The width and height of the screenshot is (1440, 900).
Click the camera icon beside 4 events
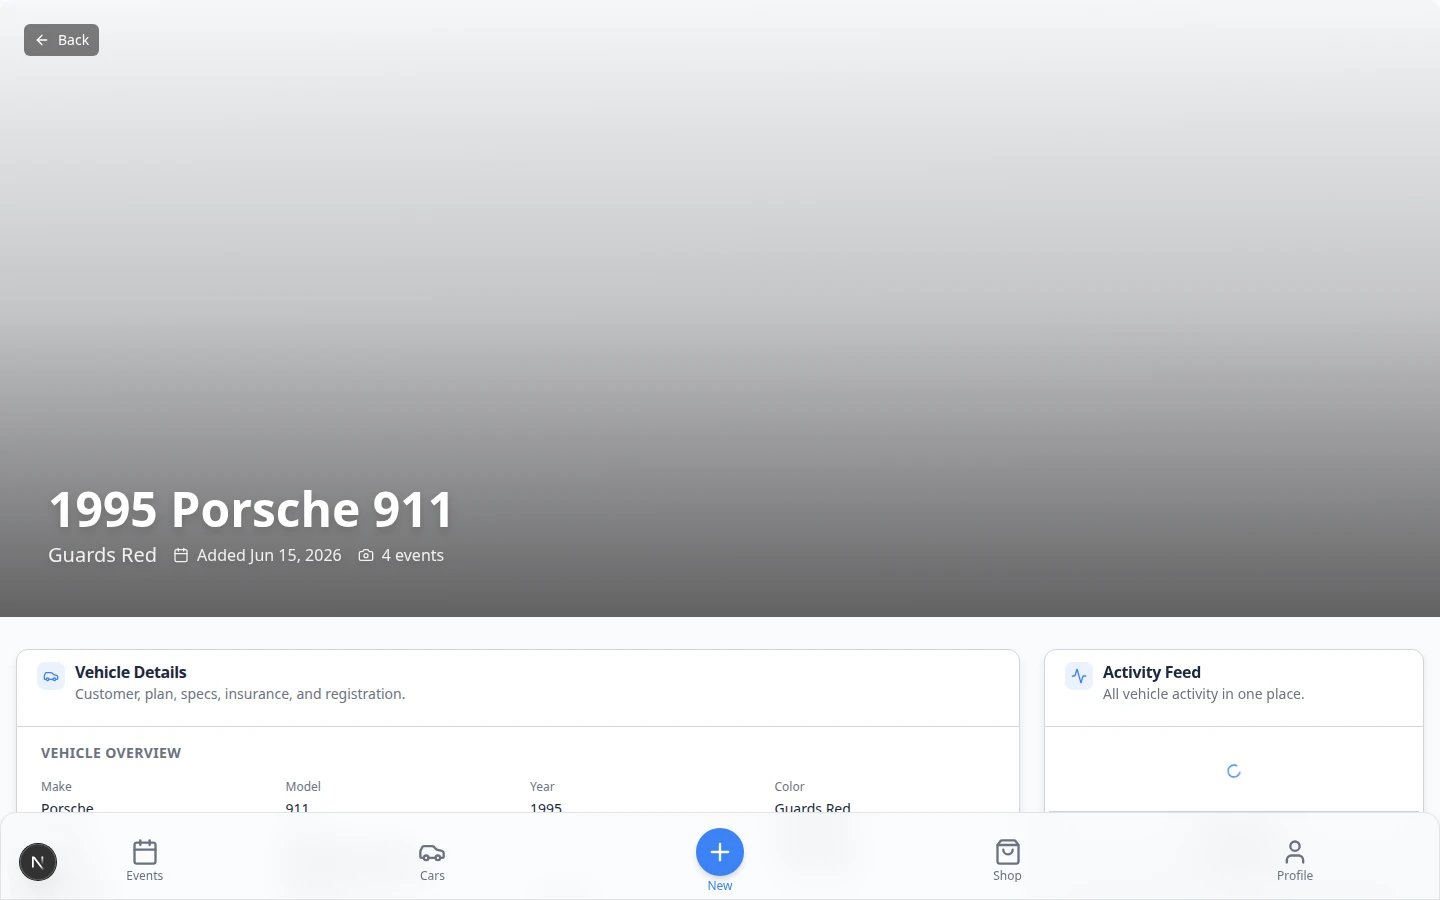[x=366, y=555]
